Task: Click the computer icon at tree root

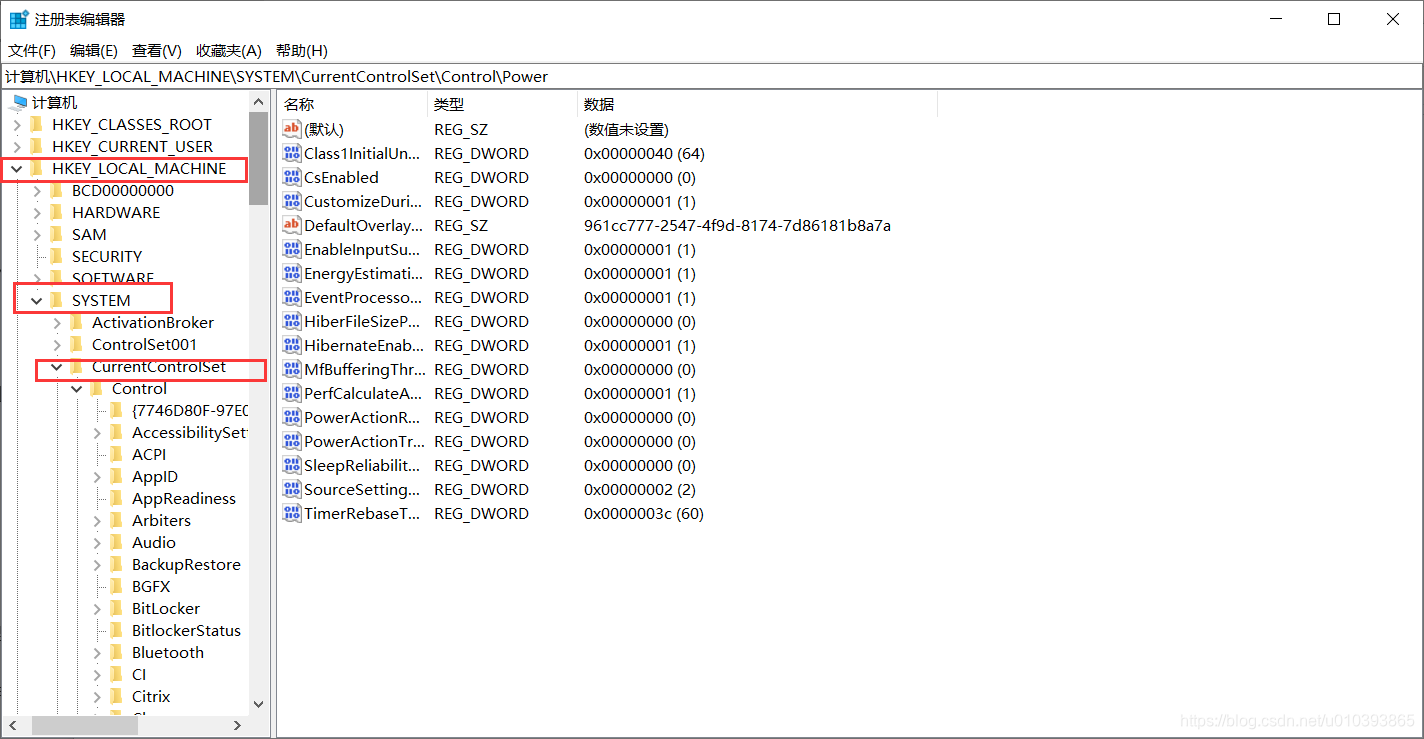Action: click(x=18, y=102)
